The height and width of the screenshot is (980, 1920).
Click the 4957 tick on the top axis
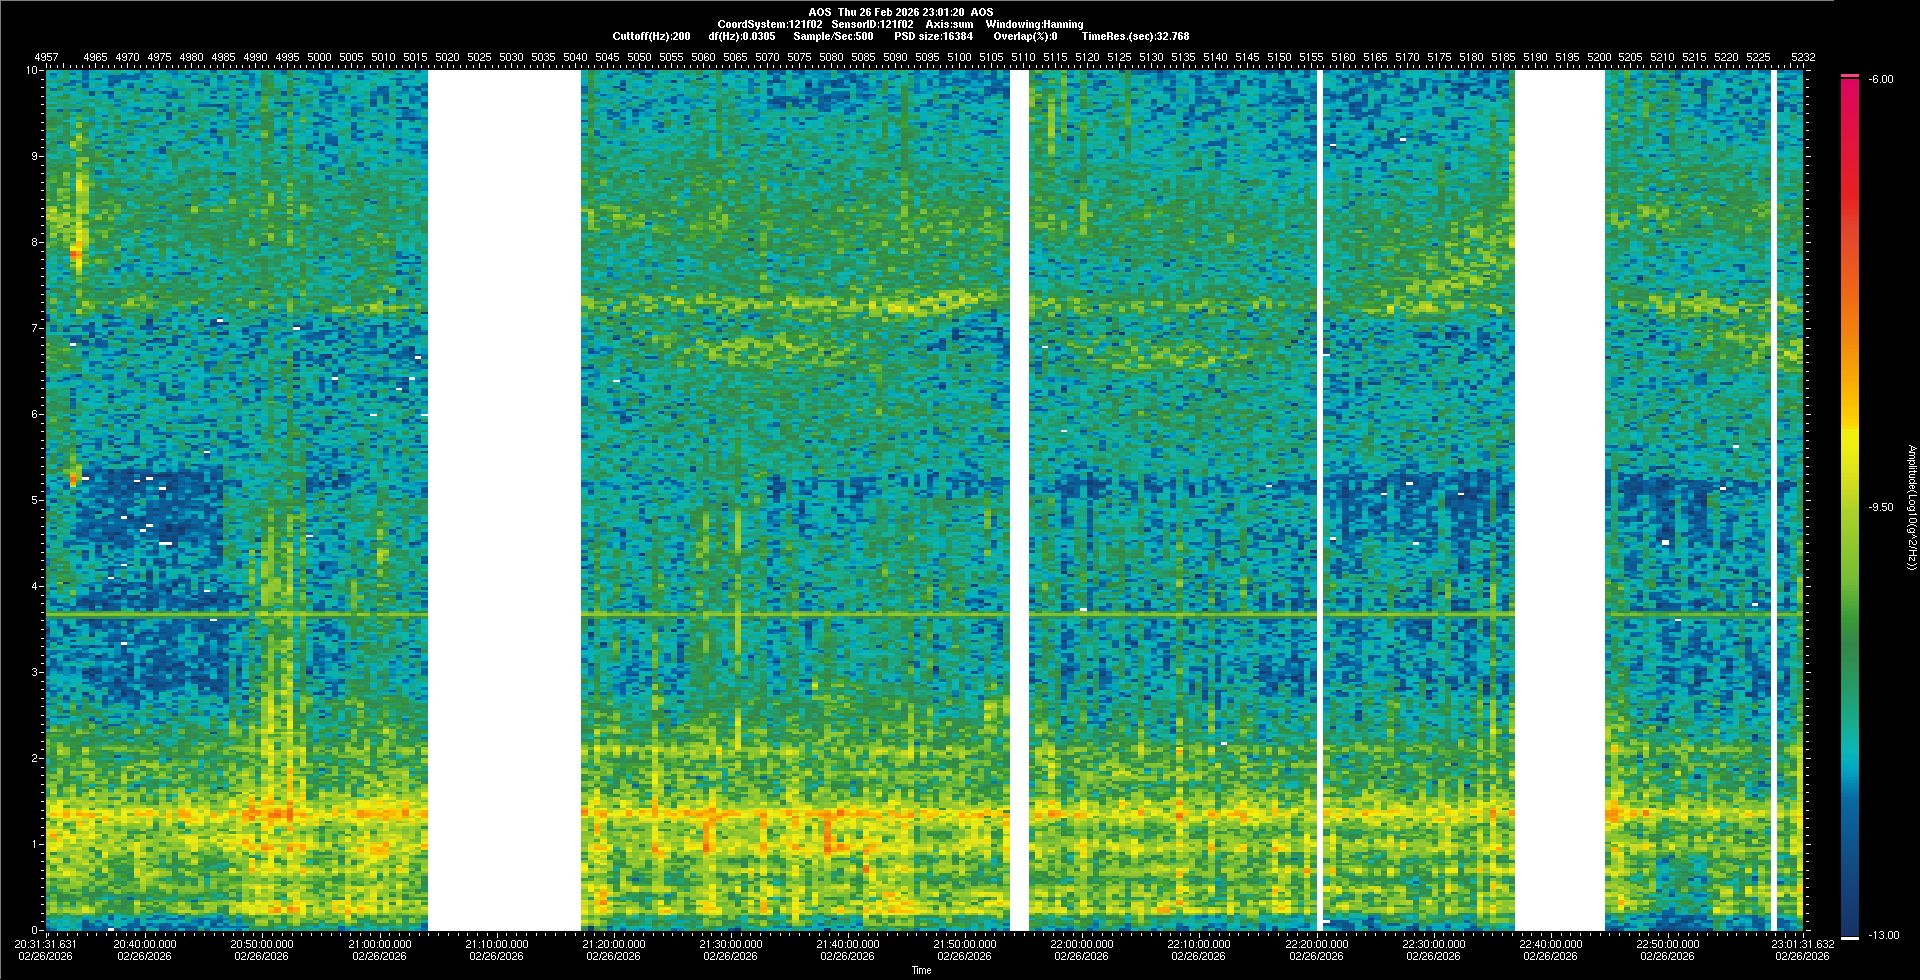pos(46,58)
